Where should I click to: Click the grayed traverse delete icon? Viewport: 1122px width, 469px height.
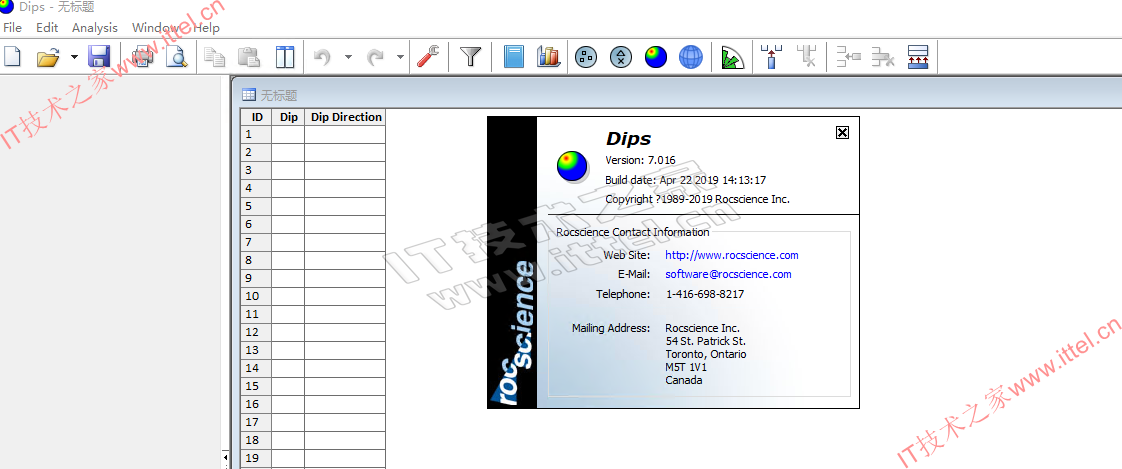click(807, 57)
